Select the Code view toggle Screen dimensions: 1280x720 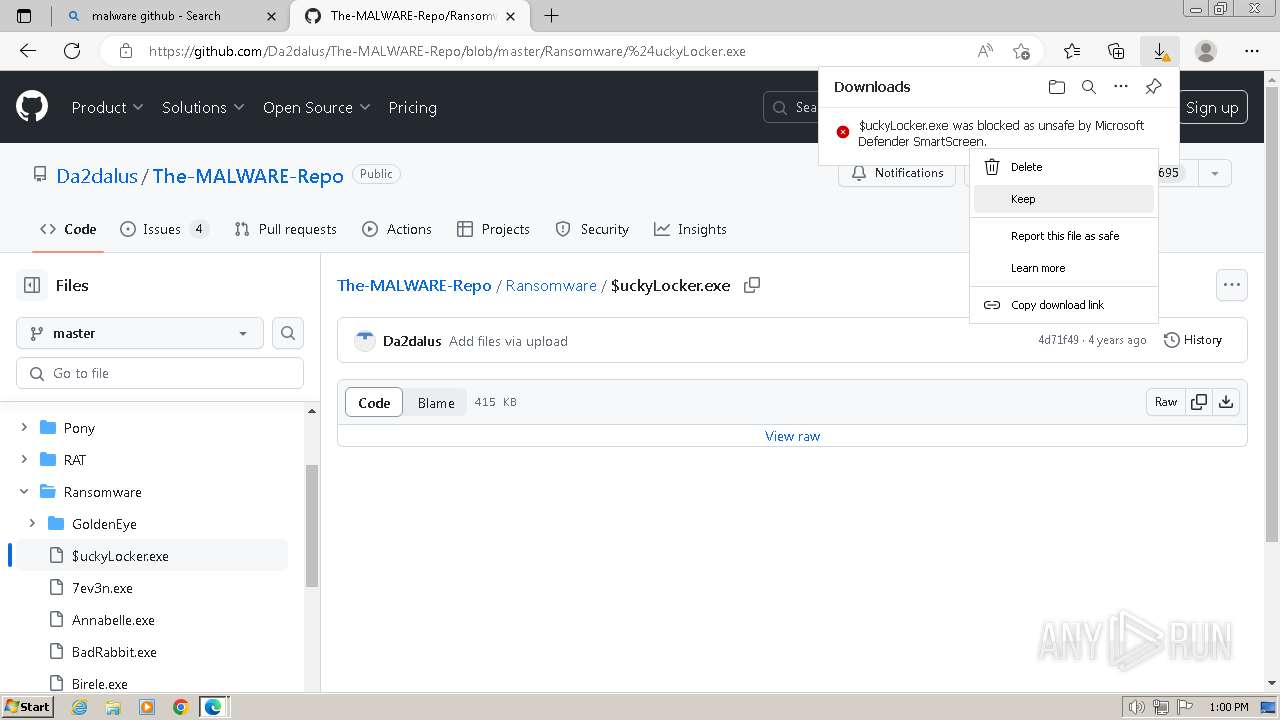(374, 402)
